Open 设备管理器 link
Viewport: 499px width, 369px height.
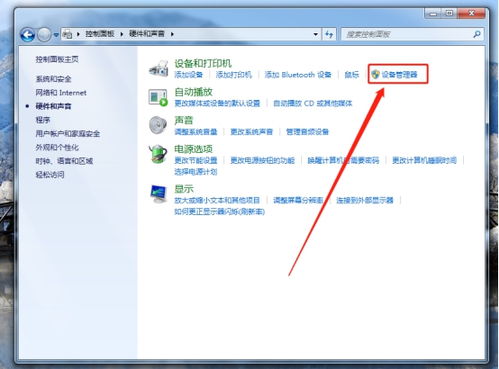399,75
